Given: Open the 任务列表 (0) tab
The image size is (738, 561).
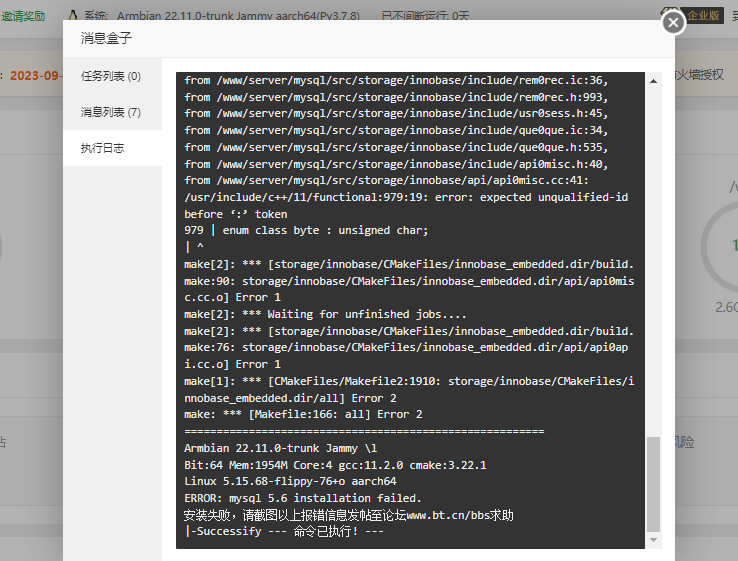Looking at the screenshot, I should [x=112, y=76].
